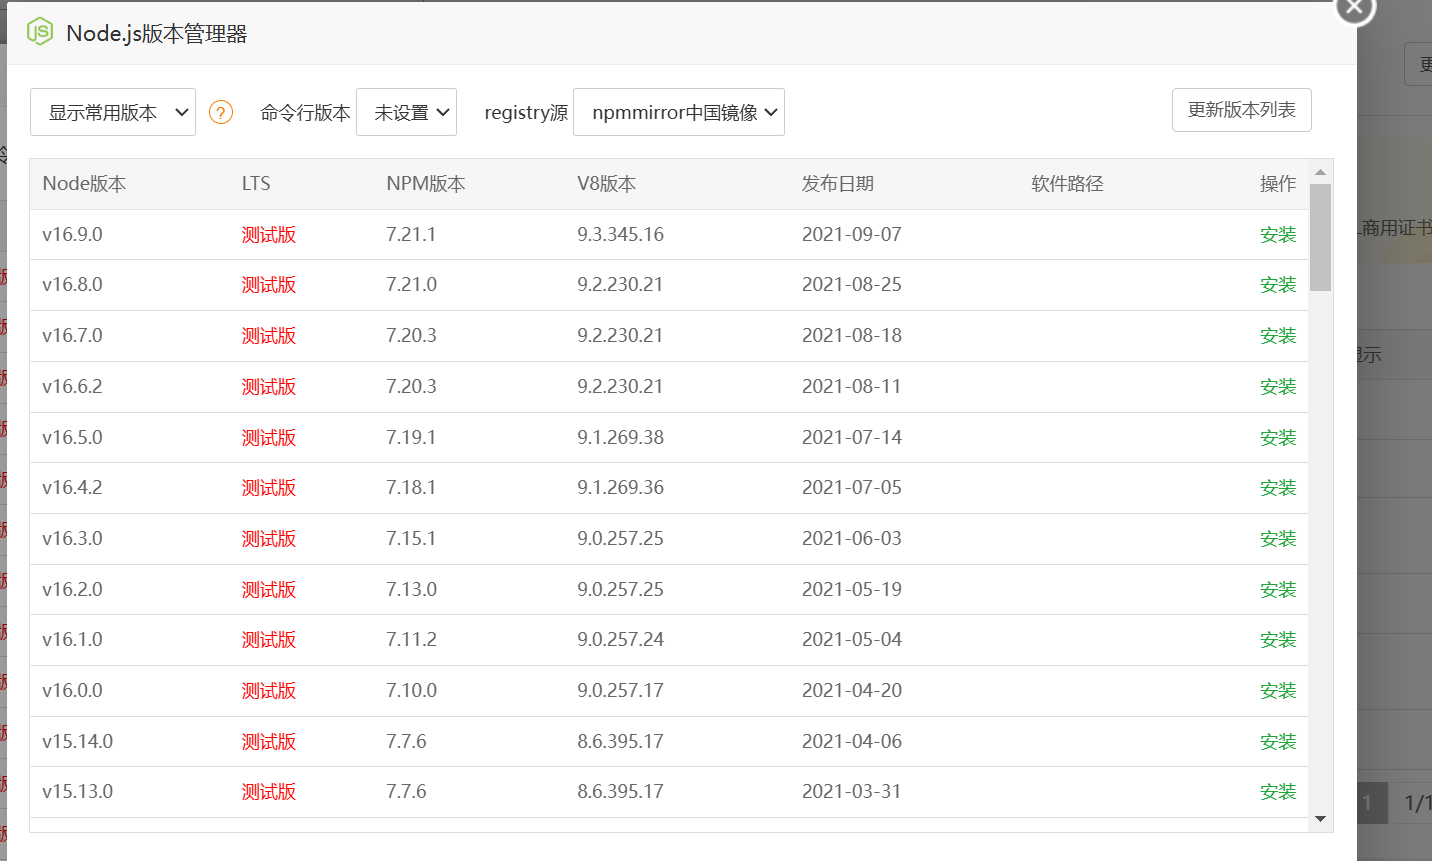Screen dimensions: 1432x861
Task: Click the version list scrollbar thumb
Action: pyautogui.click(x=1320, y=237)
